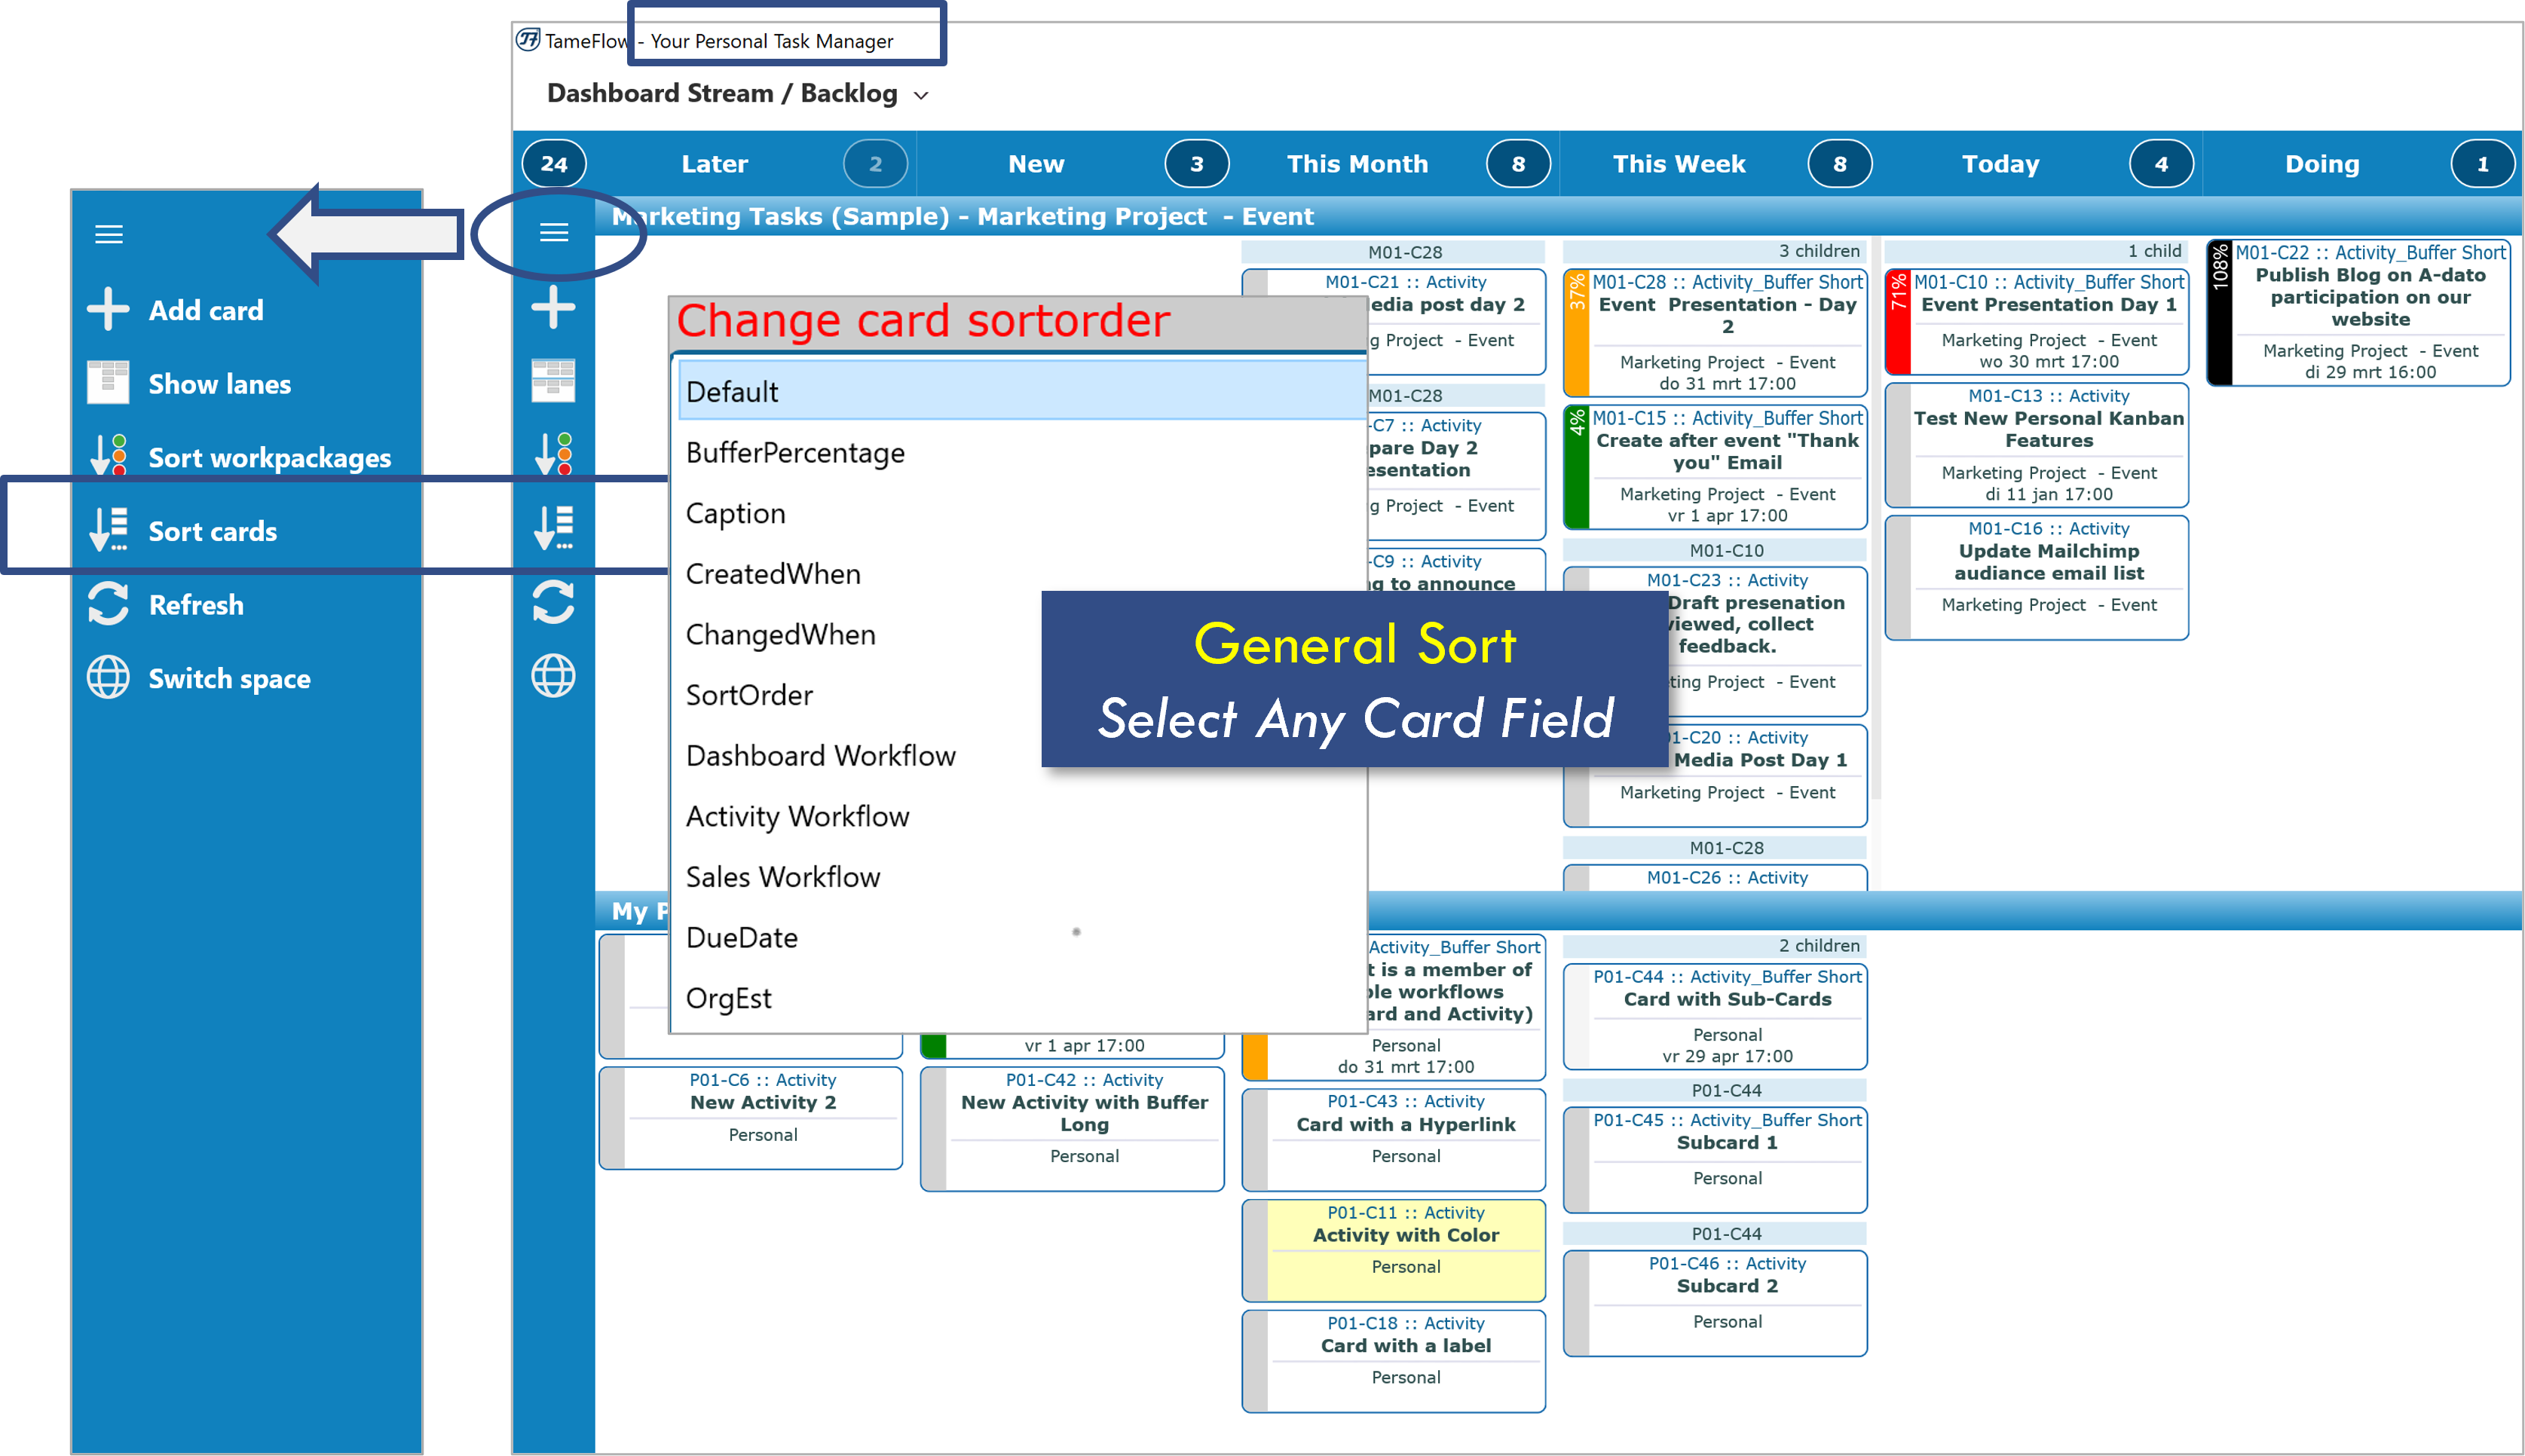2525x1456 pixels.
Task: Click the TameFlow logo icon in title bar
Action: (527, 40)
